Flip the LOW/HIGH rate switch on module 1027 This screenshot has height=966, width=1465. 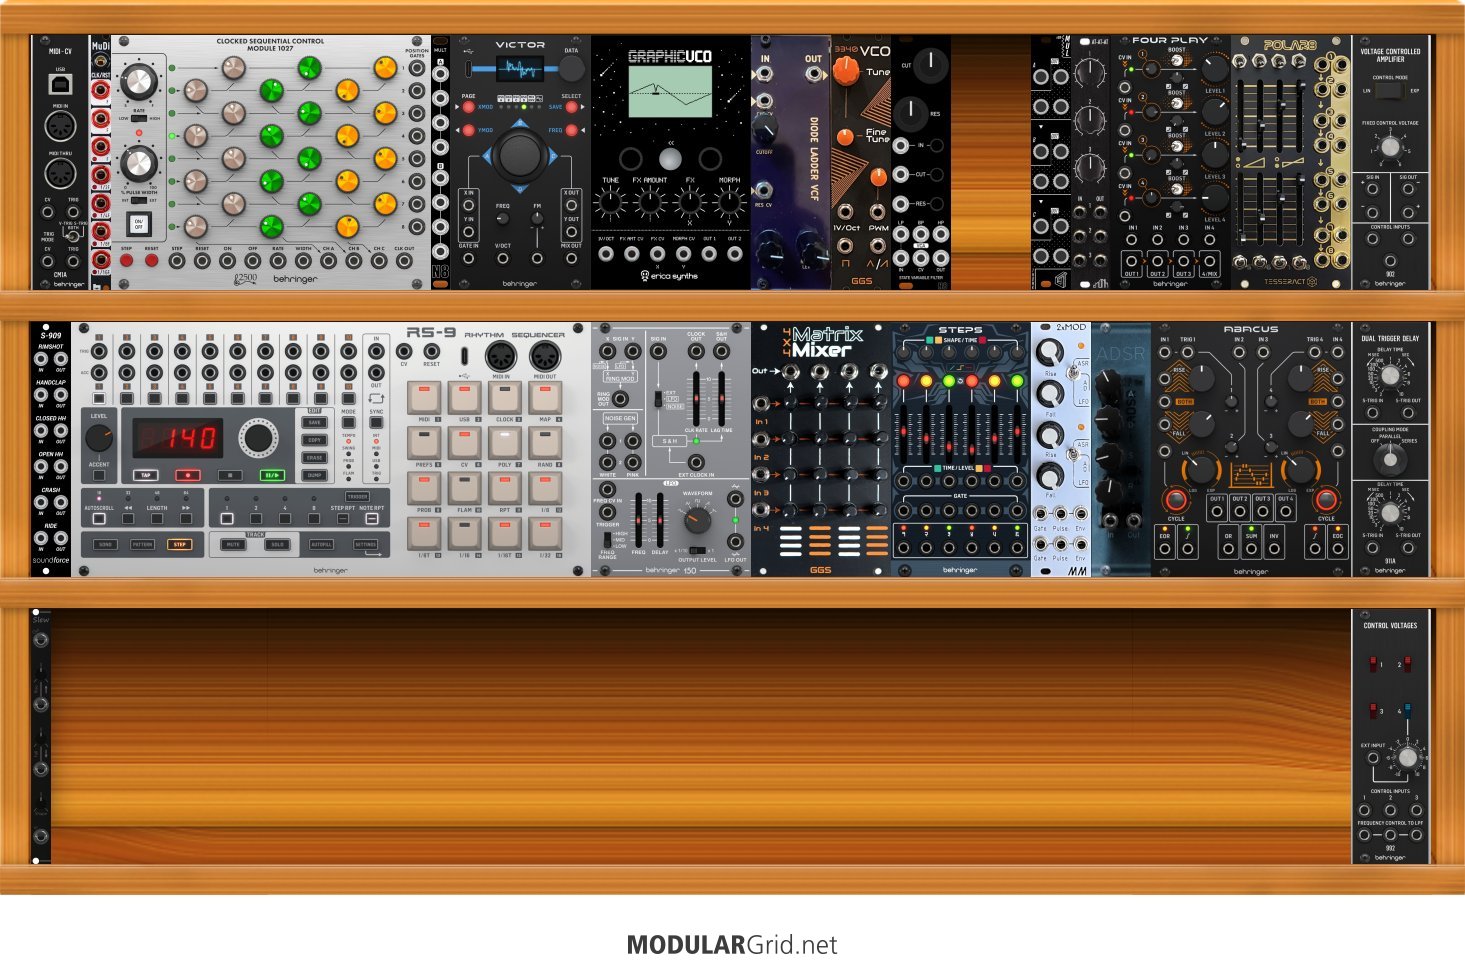click(x=139, y=118)
